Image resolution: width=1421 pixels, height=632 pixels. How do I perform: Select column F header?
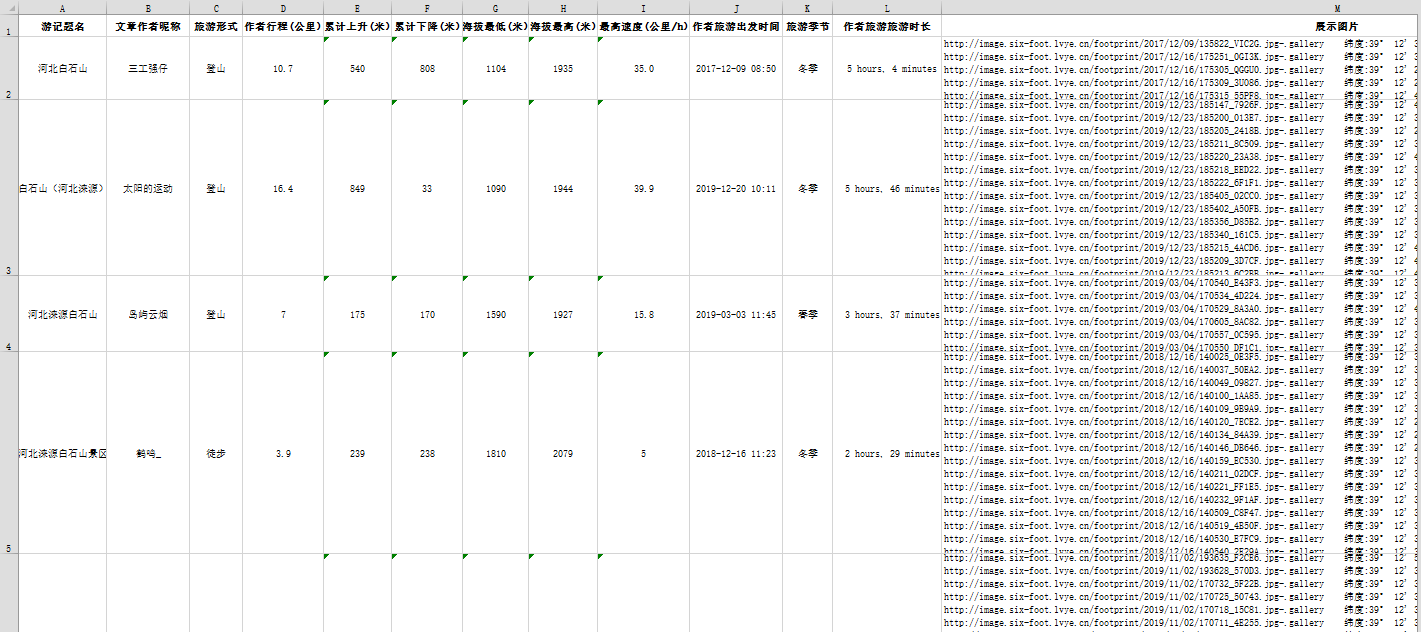[x=427, y=7]
